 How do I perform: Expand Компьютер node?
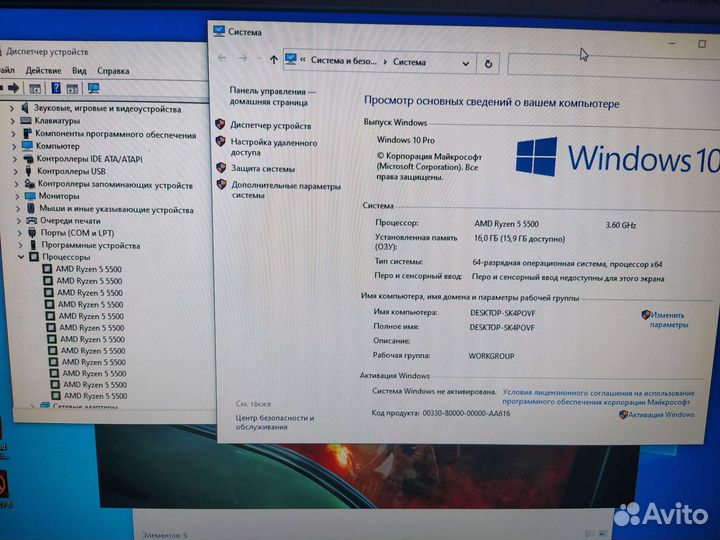click(x=14, y=146)
